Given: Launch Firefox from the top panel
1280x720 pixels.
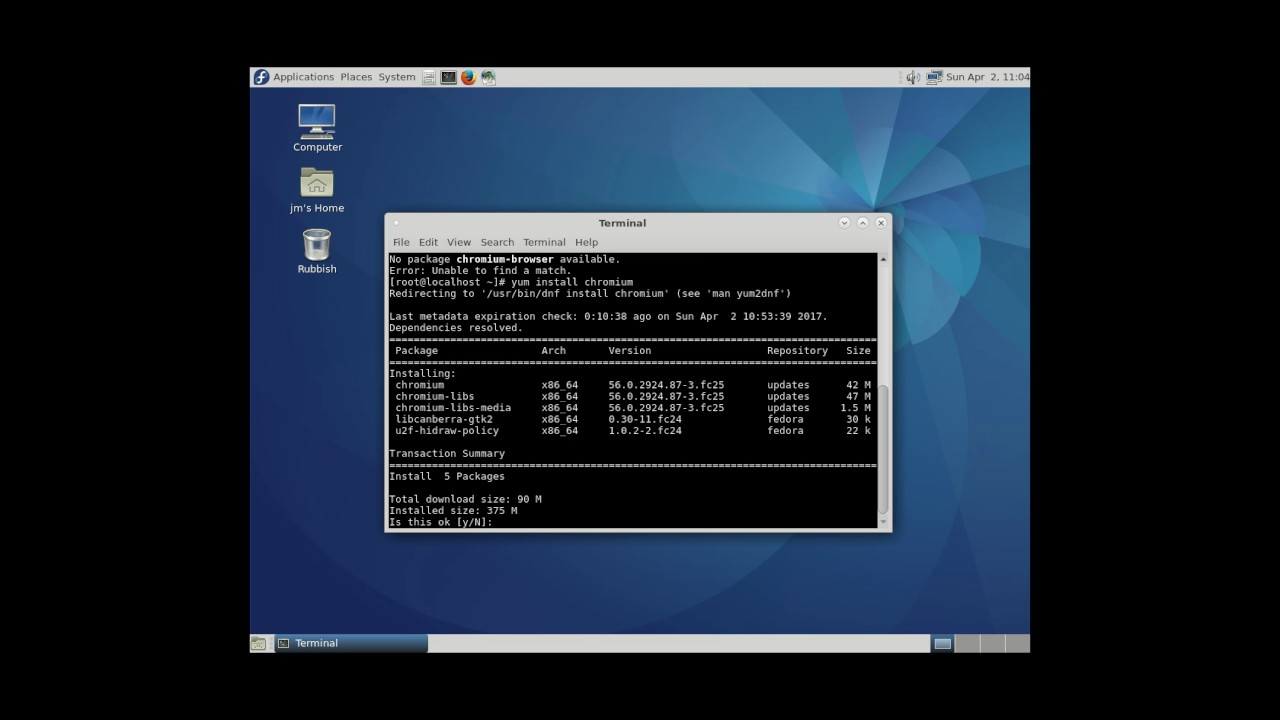Looking at the screenshot, I should [x=468, y=77].
